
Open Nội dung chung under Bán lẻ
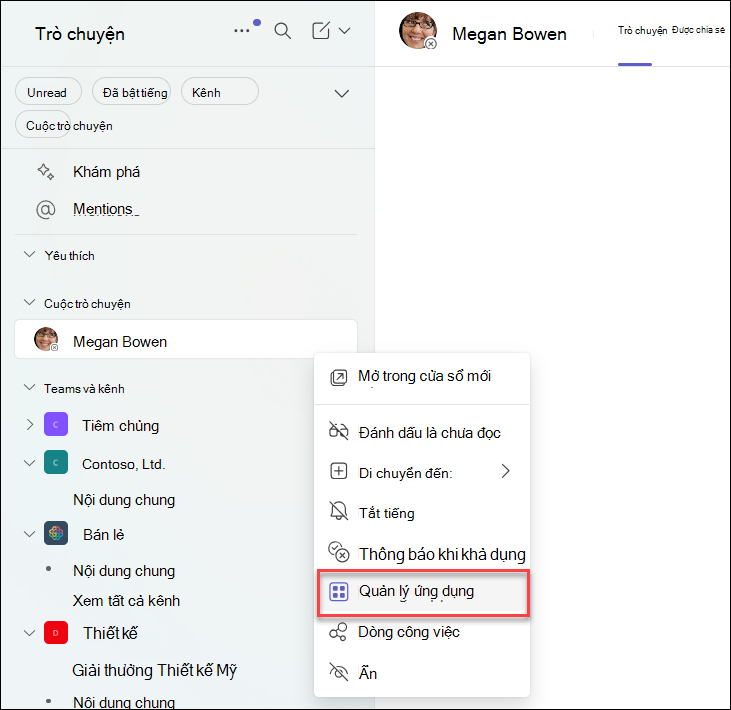[124, 571]
